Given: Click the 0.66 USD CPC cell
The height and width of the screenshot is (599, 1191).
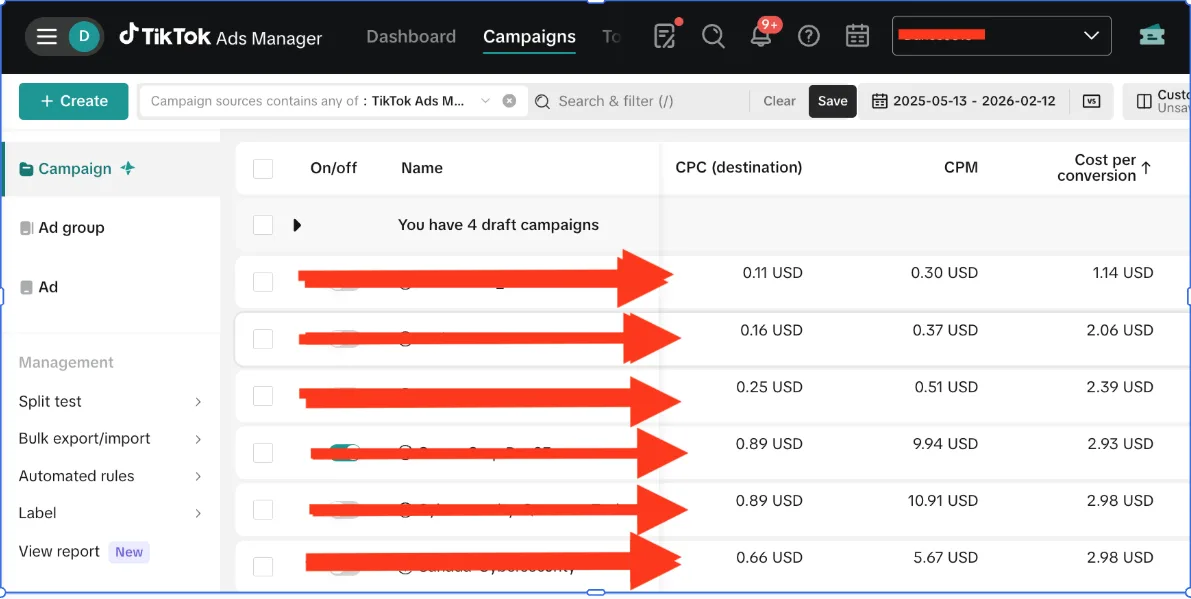Looking at the screenshot, I should coord(769,558).
